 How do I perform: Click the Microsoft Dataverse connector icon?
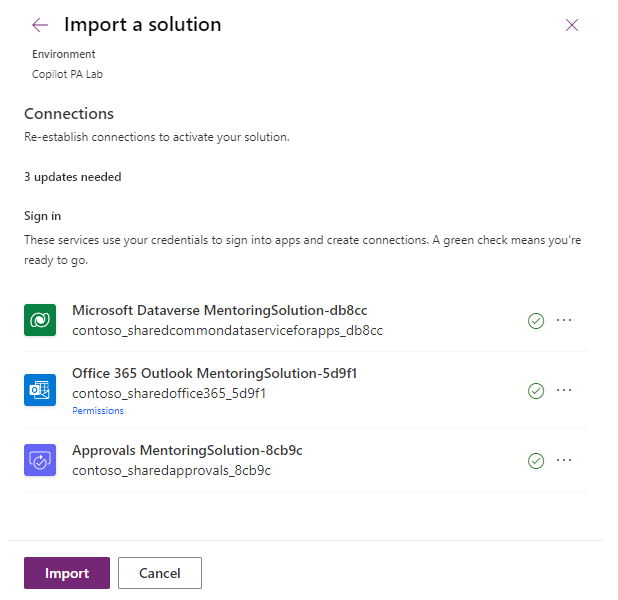point(40,320)
